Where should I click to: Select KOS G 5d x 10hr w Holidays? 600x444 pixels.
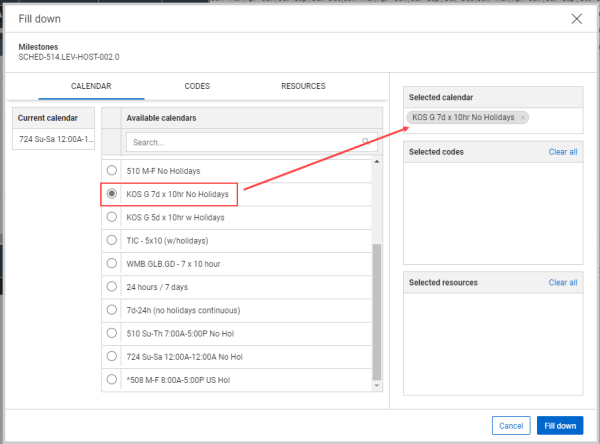pyautogui.click(x=111, y=216)
